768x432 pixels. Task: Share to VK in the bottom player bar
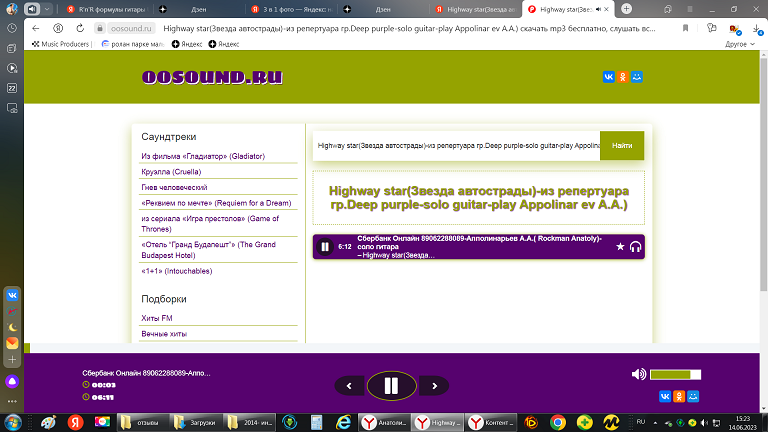pos(665,396)
